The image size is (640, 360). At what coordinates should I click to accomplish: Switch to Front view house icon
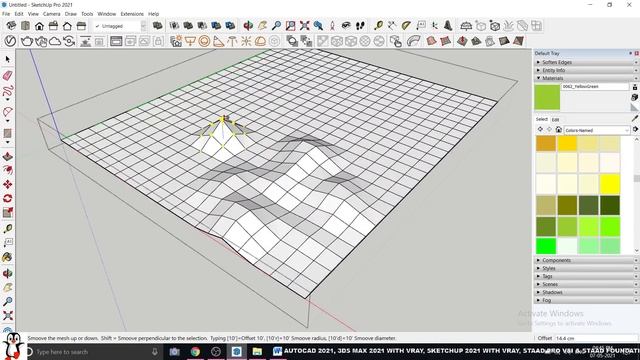pyautogui.click(x=39, y=26)
